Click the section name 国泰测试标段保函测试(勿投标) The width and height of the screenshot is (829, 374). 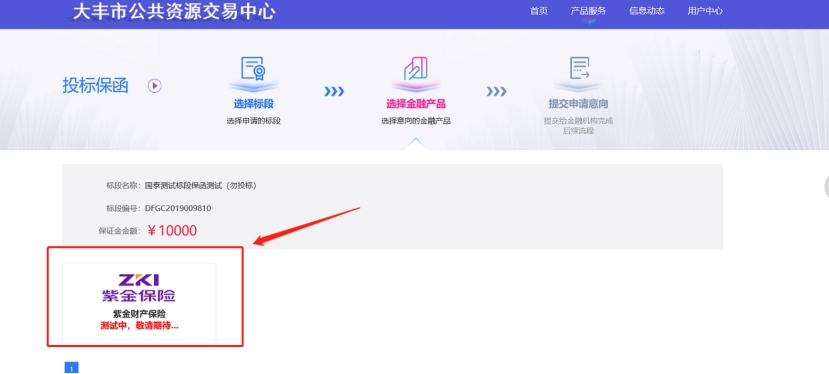tap(201, 186)
